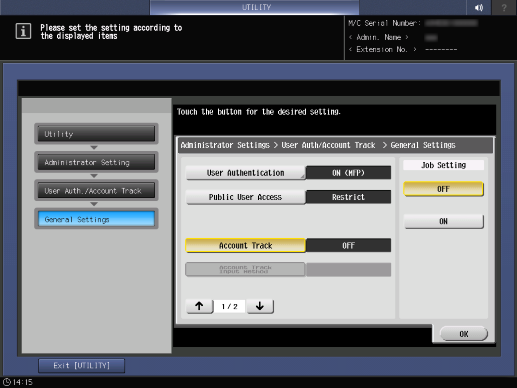Click the information 'i' icon
This screenshot has height=388, width=517.
coord(23,31)
